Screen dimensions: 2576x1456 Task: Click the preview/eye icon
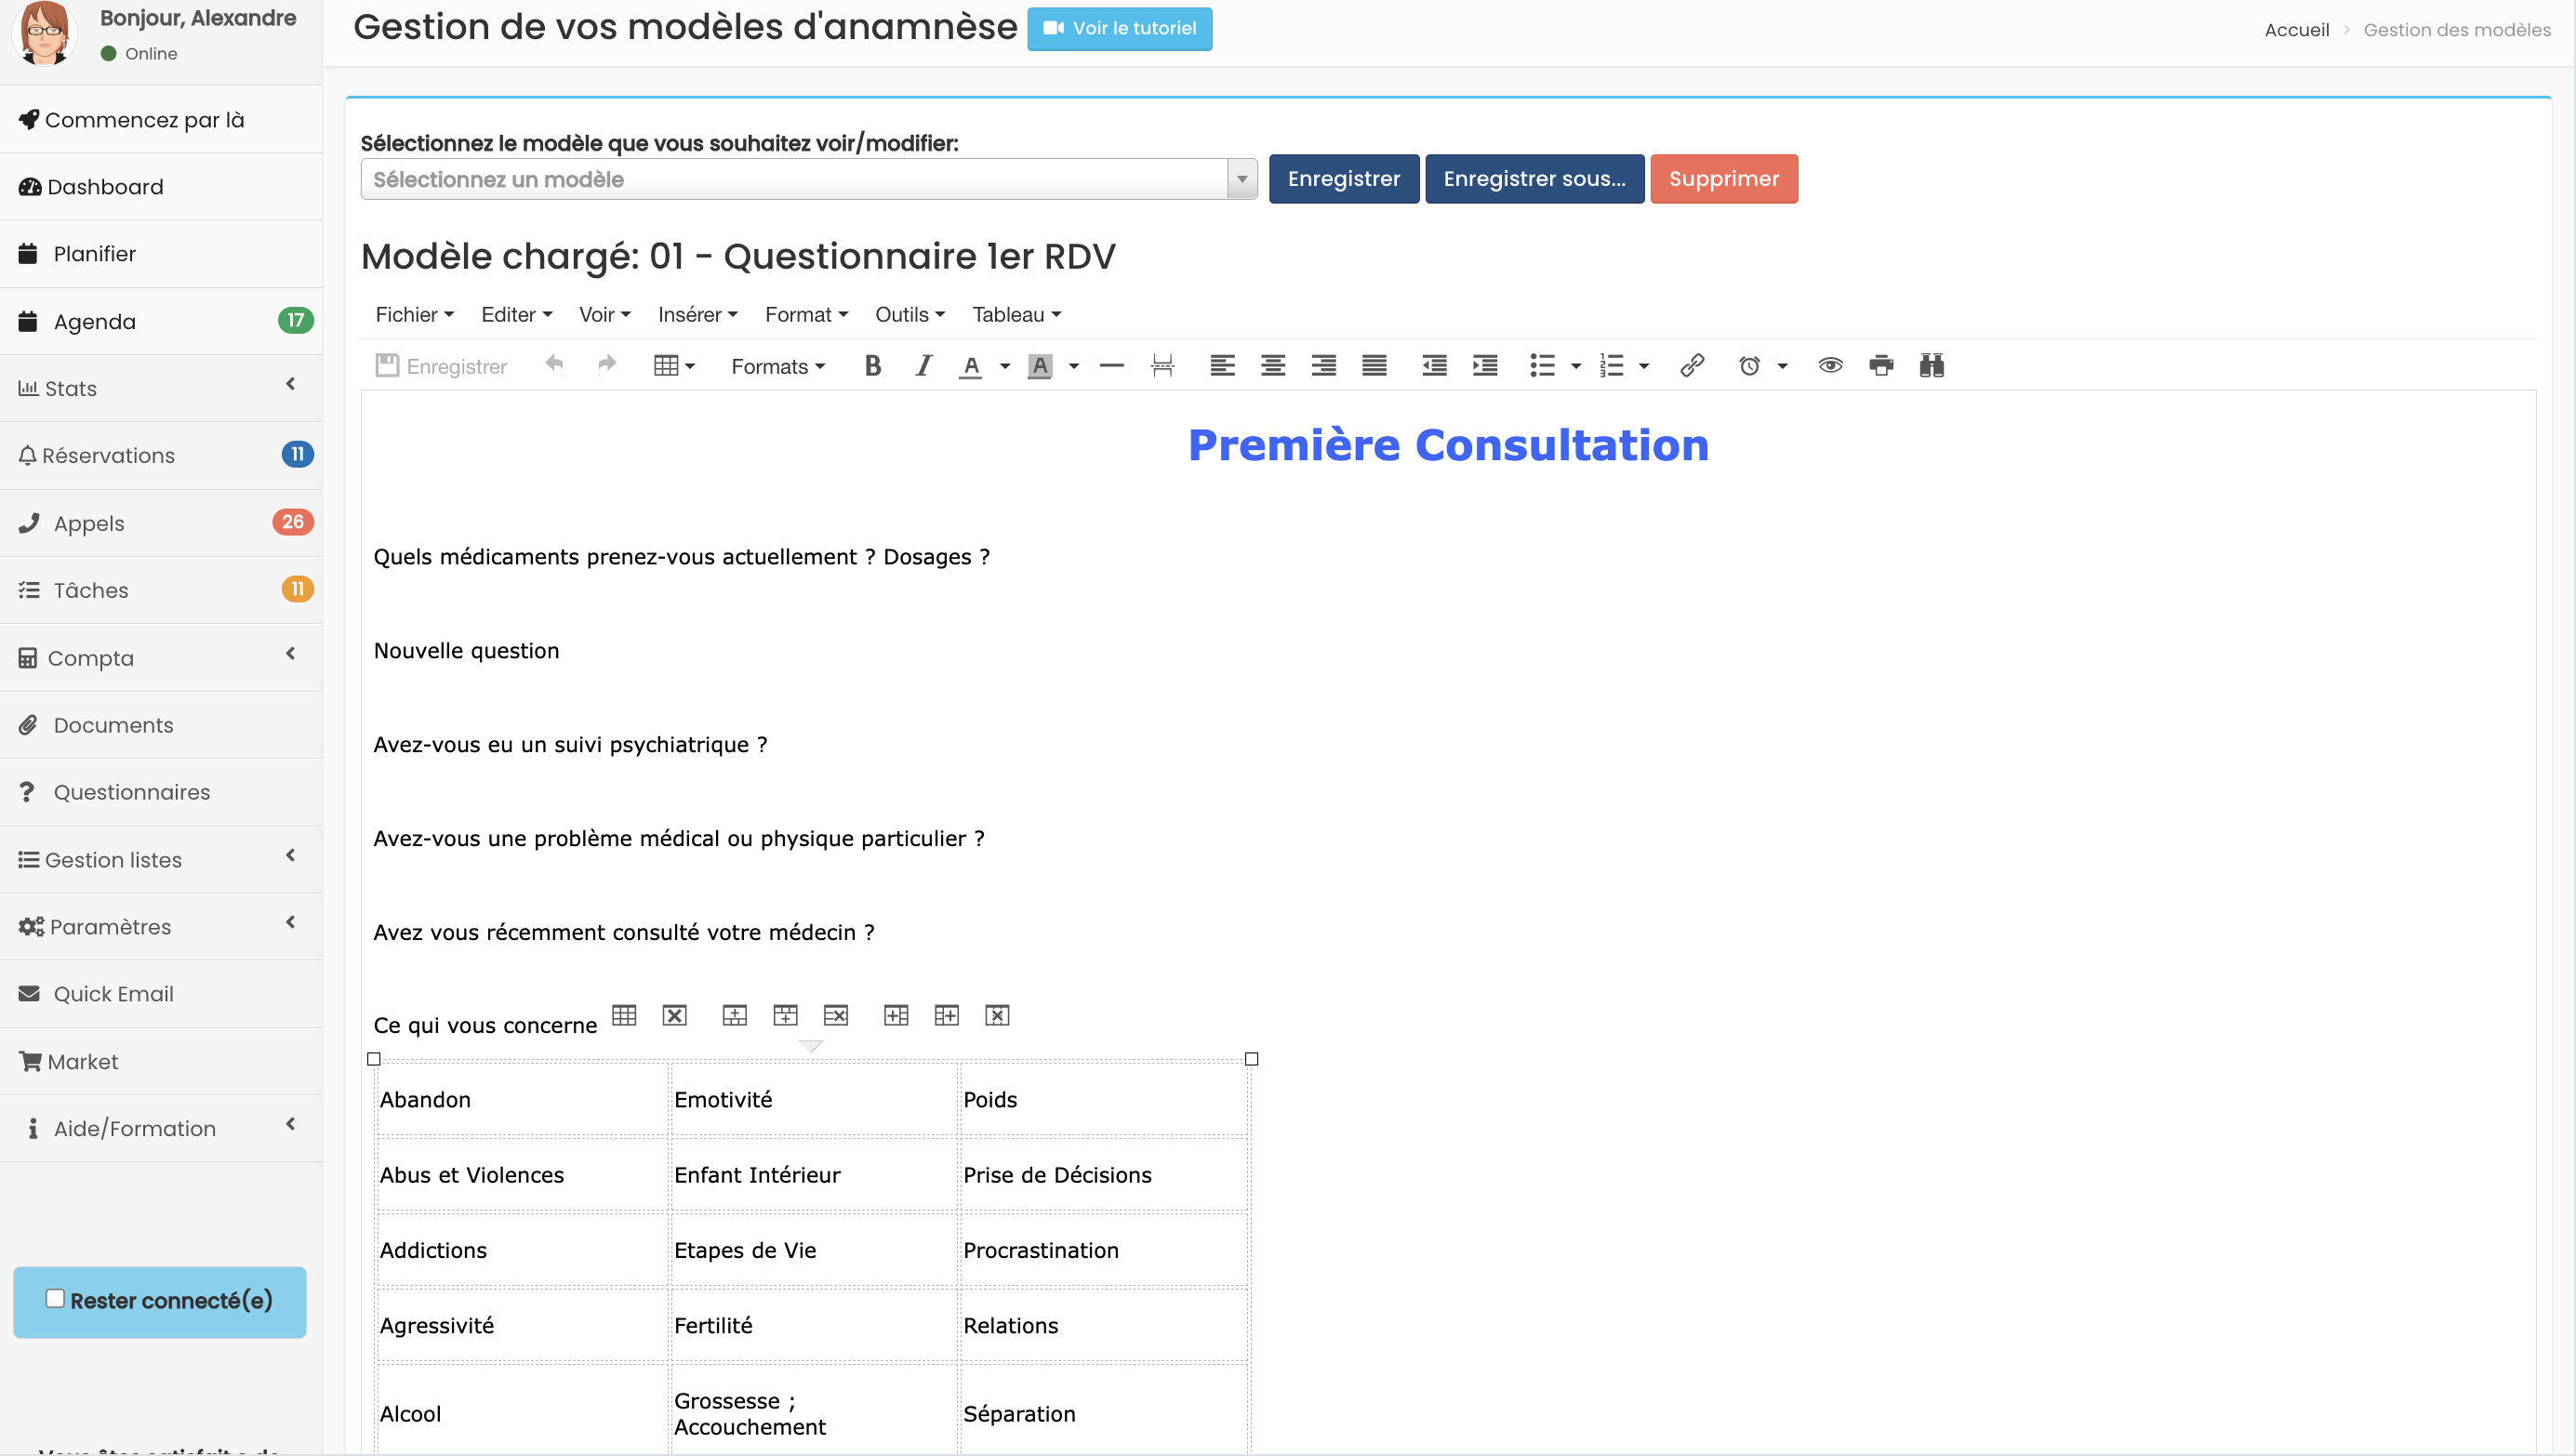pos(1827,364)
